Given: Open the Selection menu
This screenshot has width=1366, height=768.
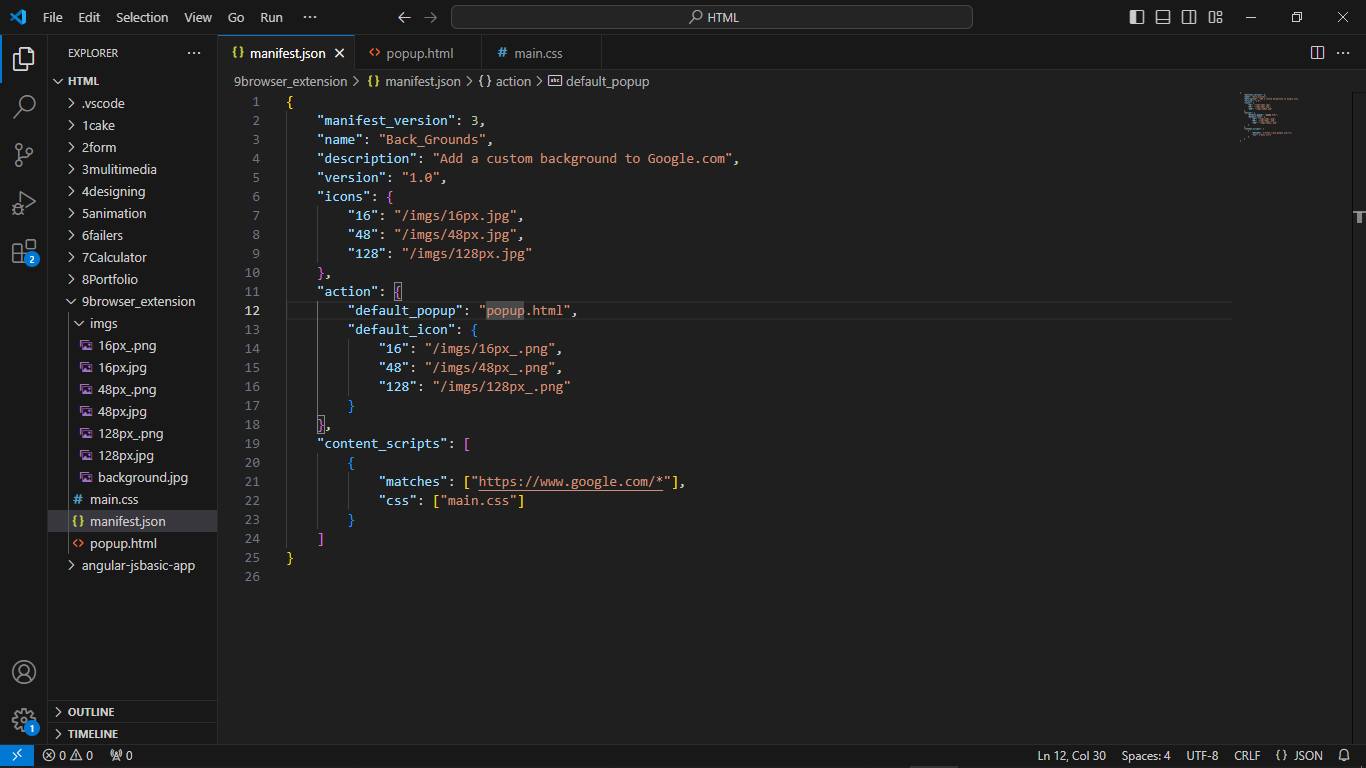Looking at the screenshot, I should 142,17.
